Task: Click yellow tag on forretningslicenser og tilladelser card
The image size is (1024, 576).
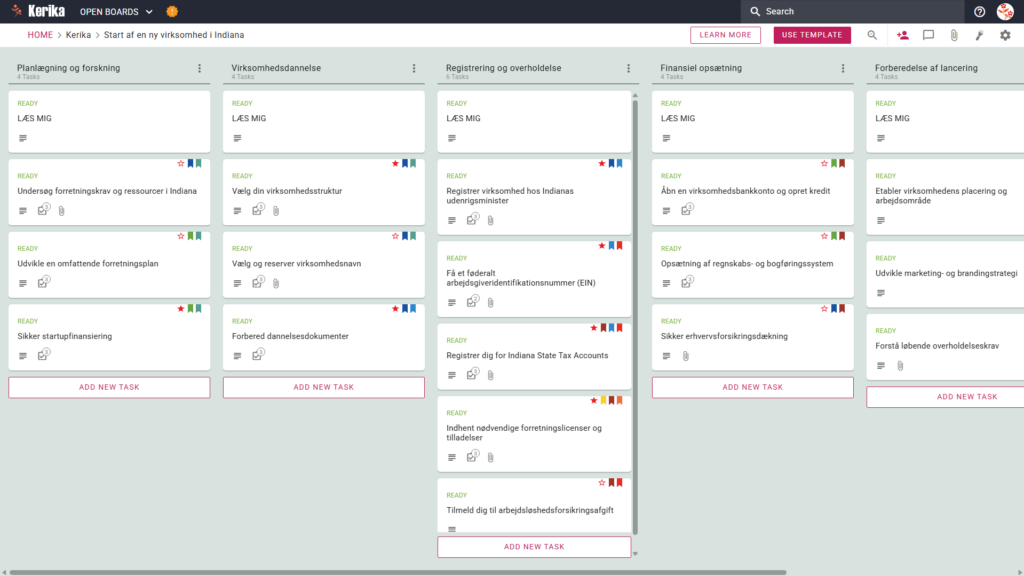Action: [603, 400]
